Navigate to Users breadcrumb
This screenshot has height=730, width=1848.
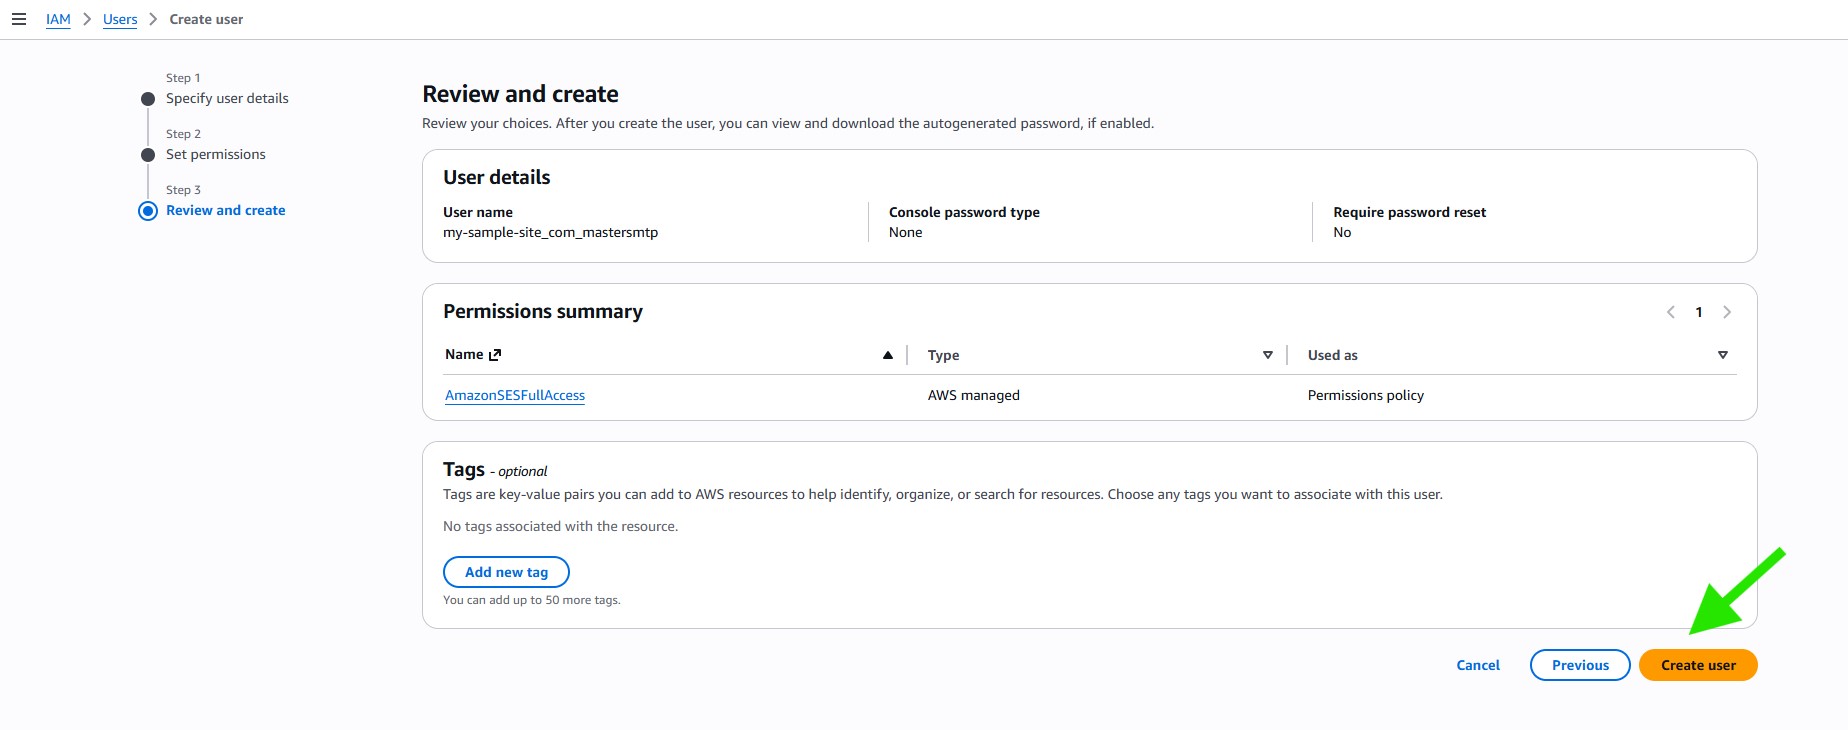pyautogui.click(x=120, y=19)
